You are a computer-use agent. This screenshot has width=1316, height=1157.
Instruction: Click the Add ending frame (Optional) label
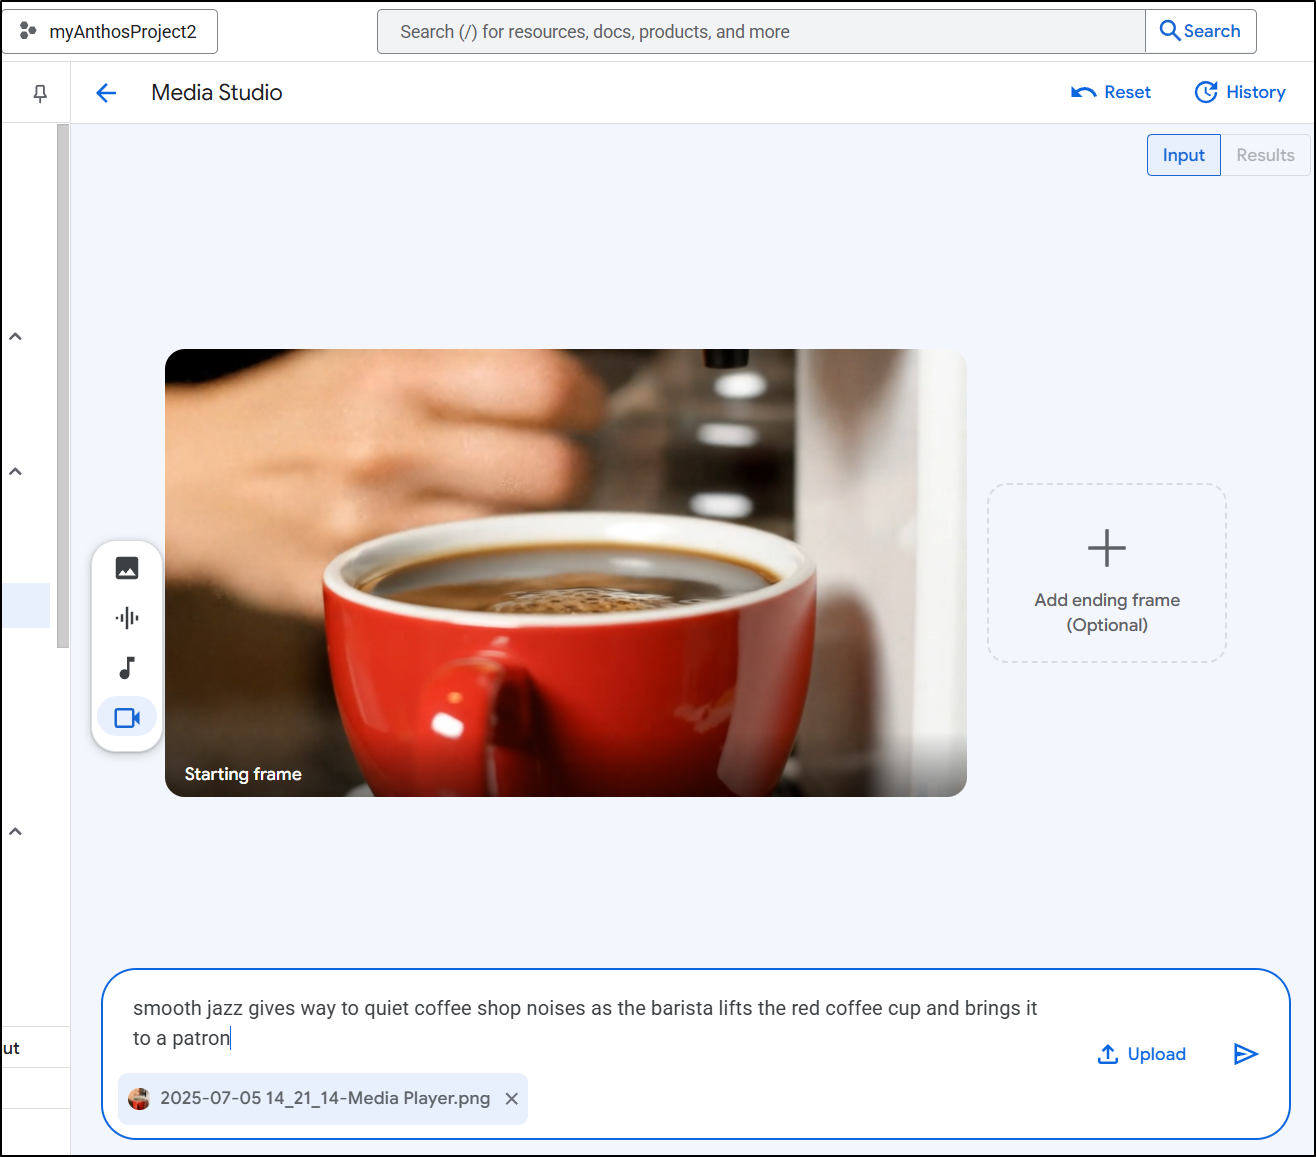click(x=1107, y=612)
